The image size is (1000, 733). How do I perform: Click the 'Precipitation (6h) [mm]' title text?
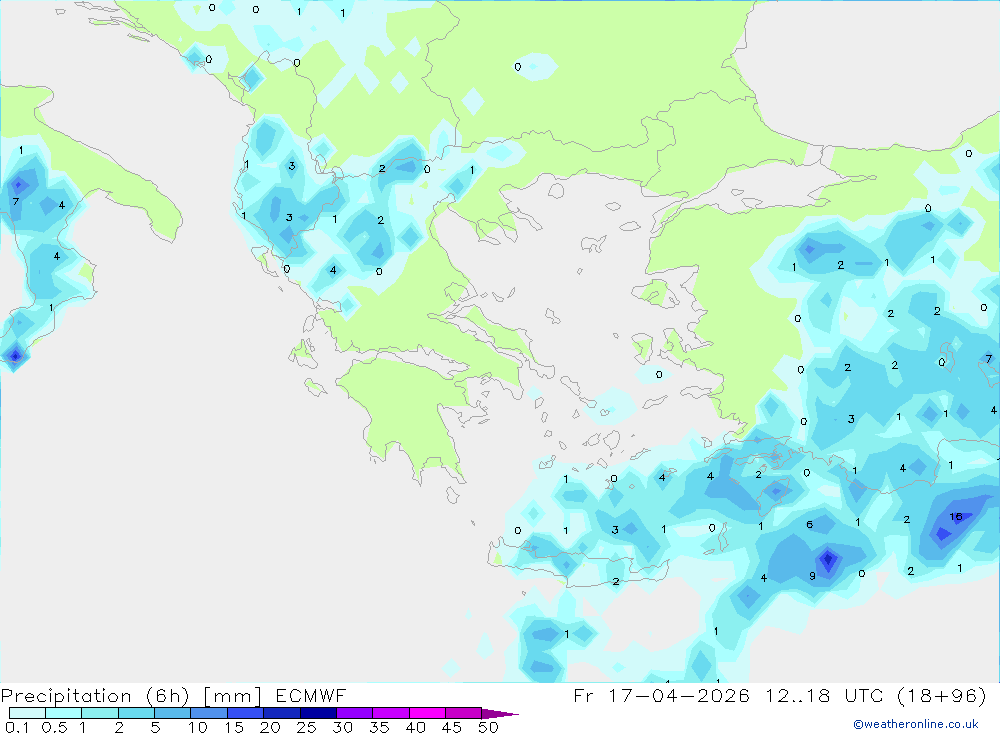131,696
